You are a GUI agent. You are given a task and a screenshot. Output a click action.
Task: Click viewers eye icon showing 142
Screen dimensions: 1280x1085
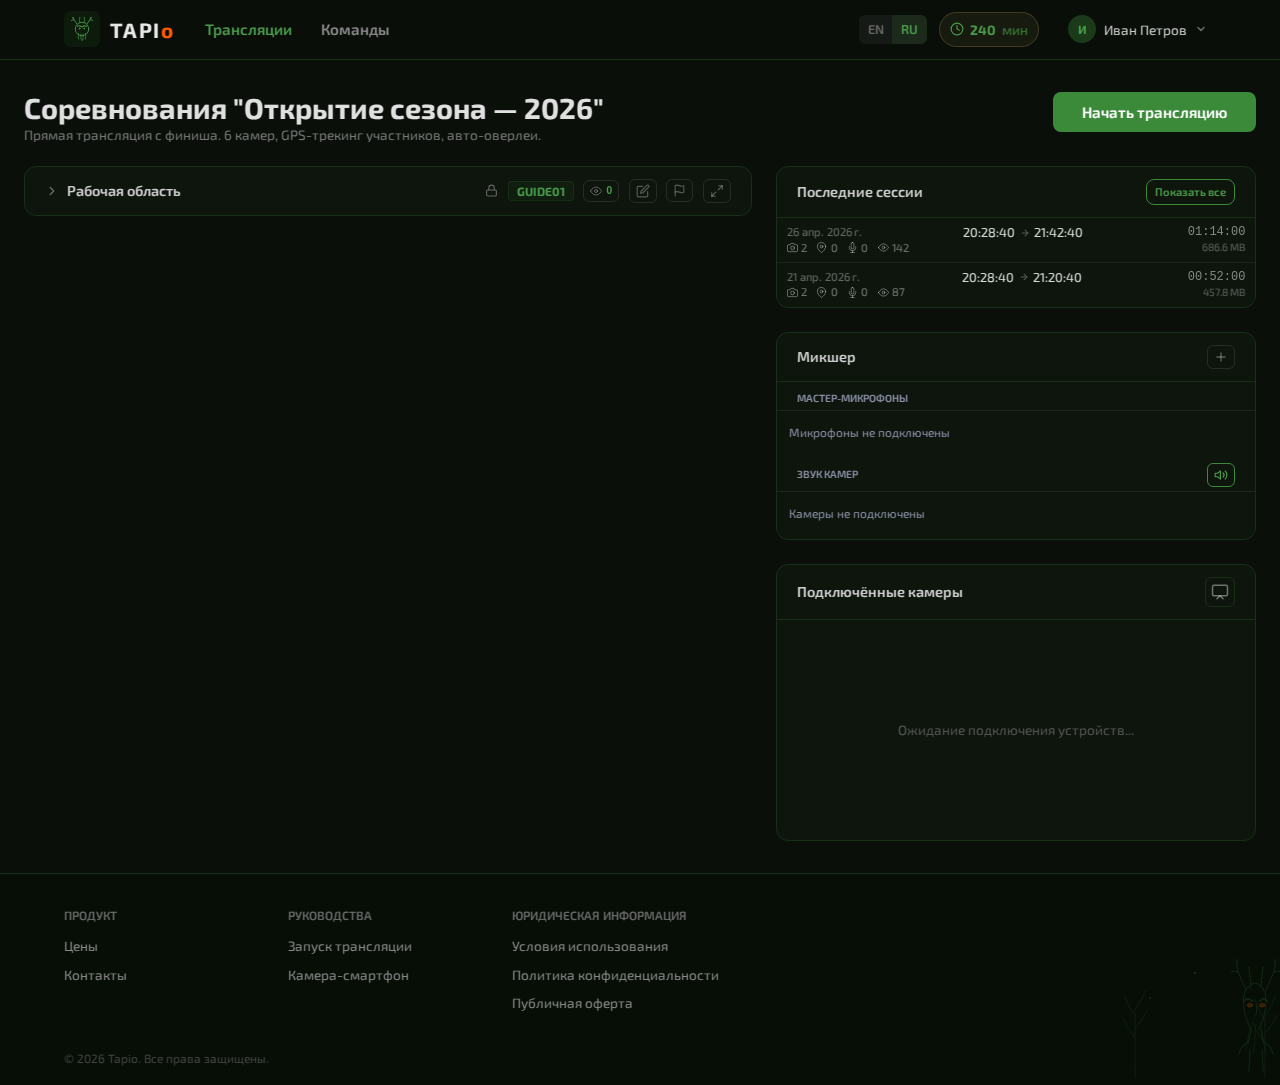point(883,248)
